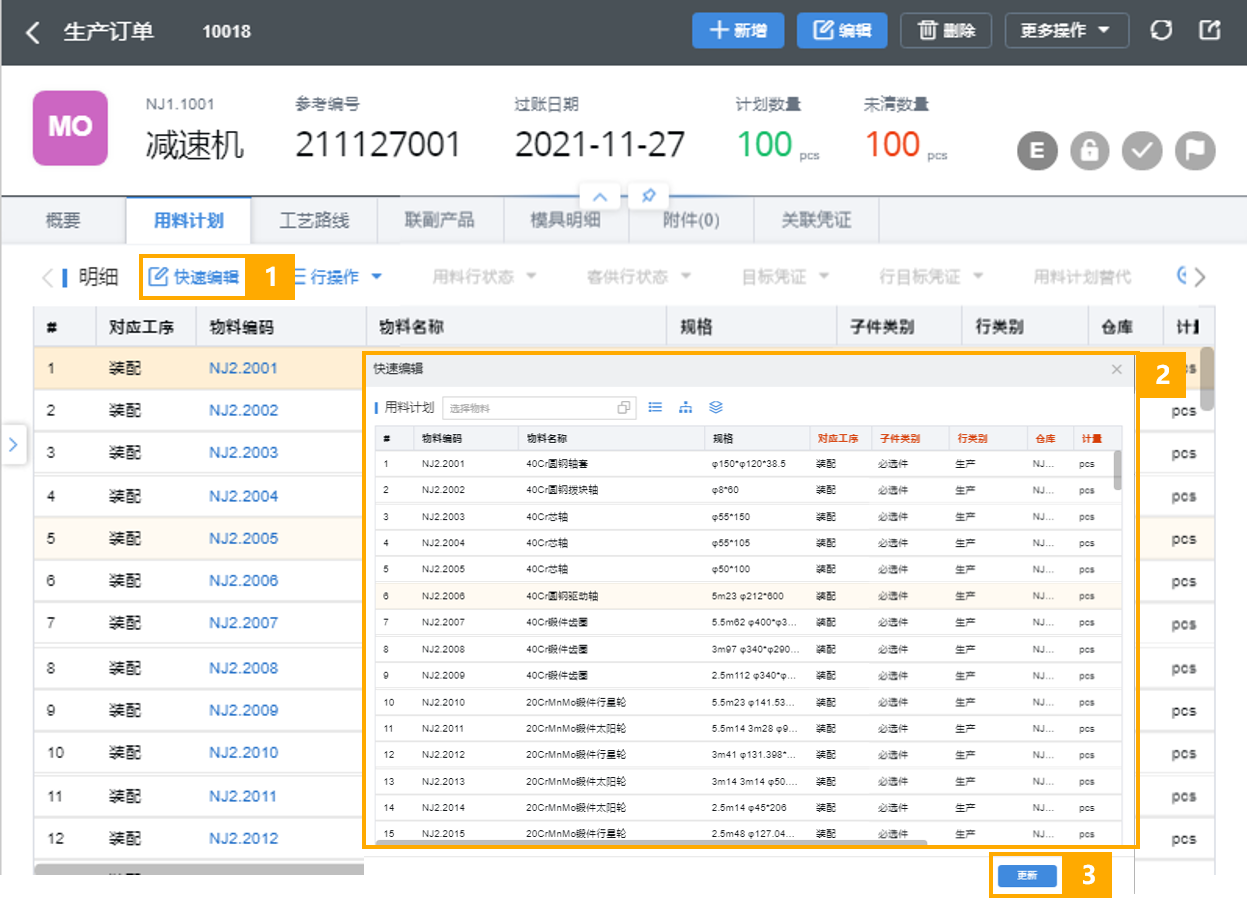Click the lock status icon
This screenshot has width=1247, height=906.
[1090, 151]
